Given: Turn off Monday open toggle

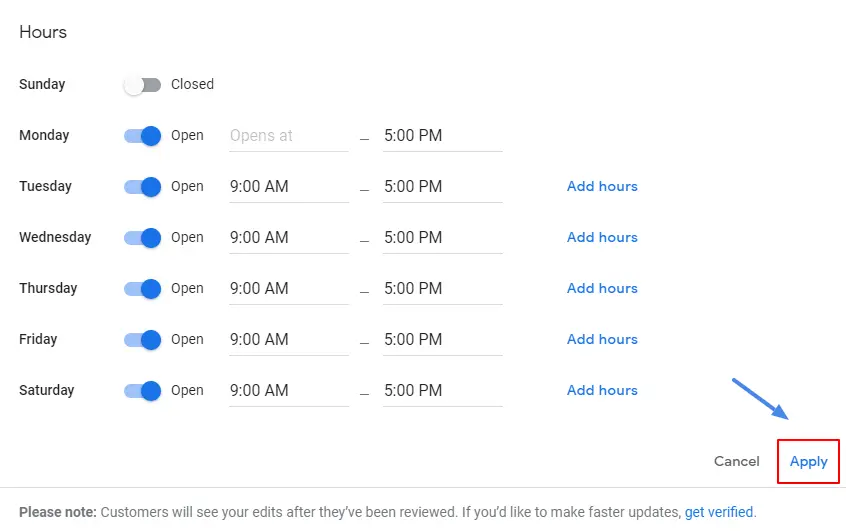Looking at the screenshot, I should pos(142,136).
